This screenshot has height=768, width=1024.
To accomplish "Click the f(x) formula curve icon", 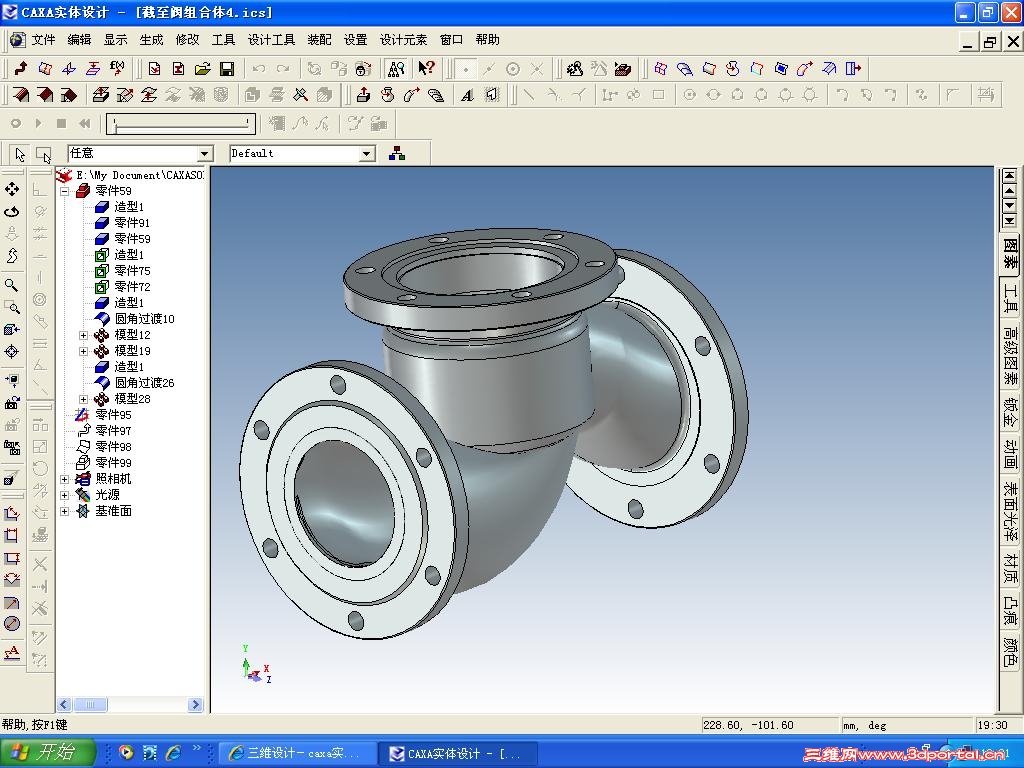I will (117, 68).
